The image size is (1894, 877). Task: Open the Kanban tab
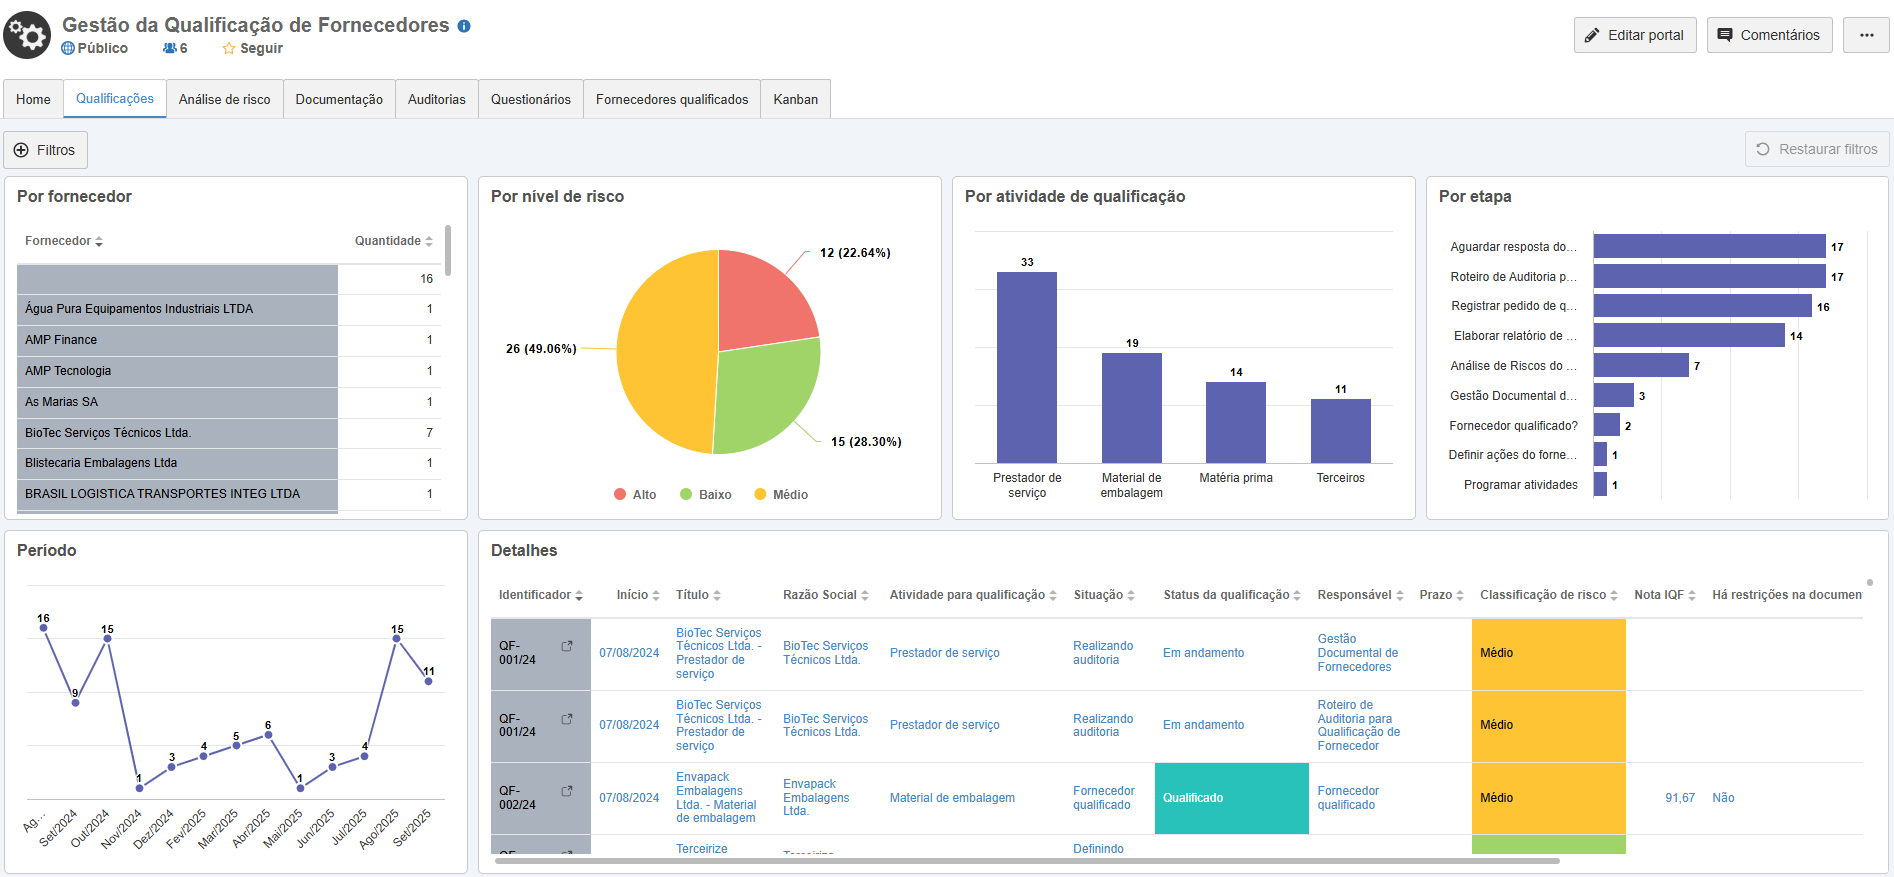click(795, 100)
